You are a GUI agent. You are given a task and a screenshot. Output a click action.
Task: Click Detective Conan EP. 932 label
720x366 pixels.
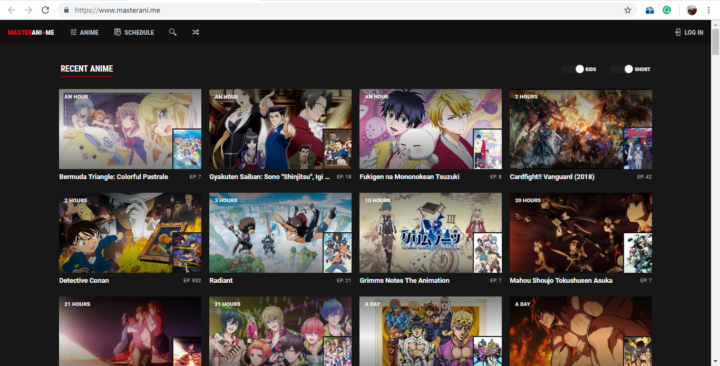(x=192, y=281)
